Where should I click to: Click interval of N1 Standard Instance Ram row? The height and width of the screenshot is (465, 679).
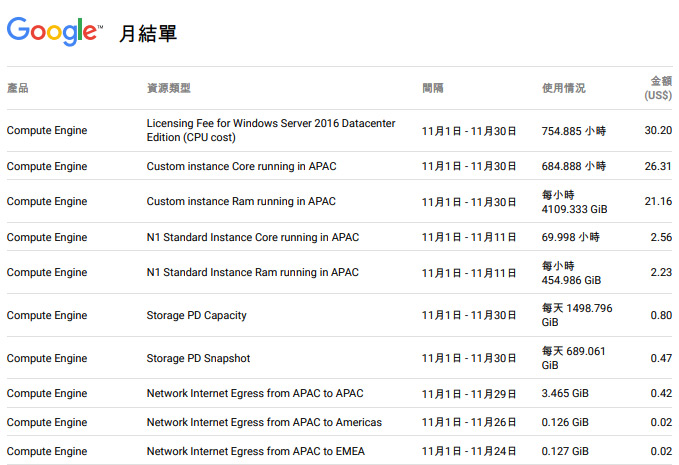coord(469,273)
